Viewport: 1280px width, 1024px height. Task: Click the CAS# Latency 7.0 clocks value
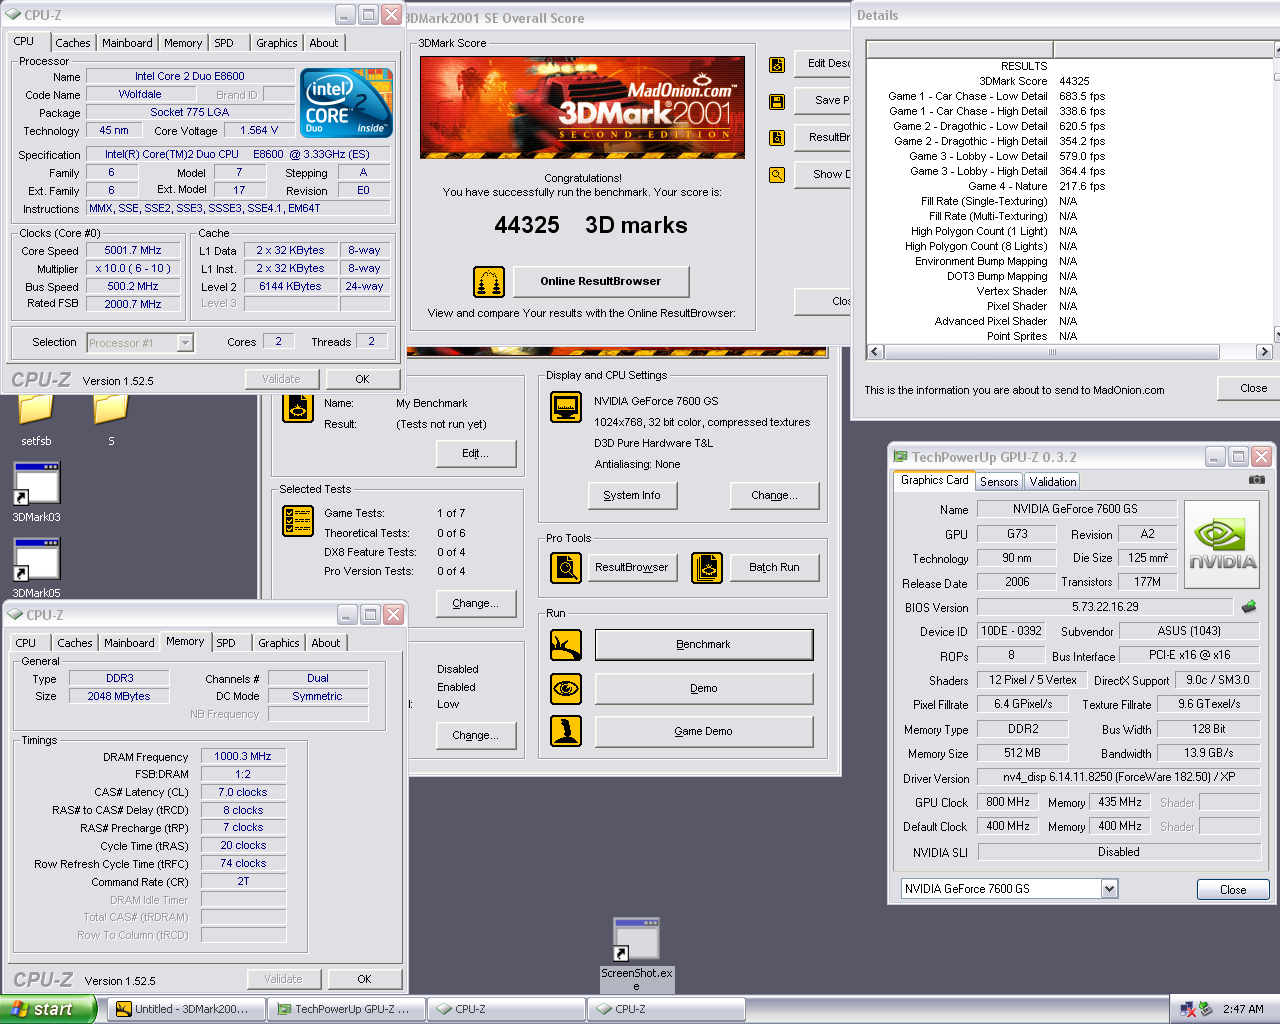[243, 793]
